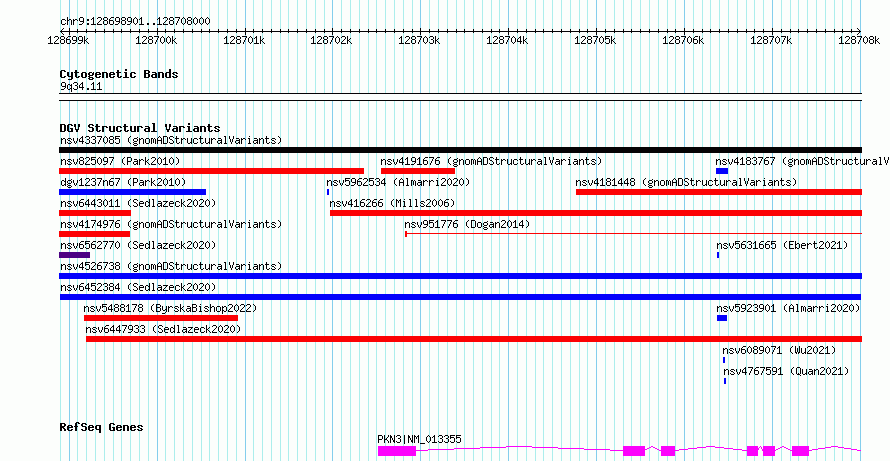The image size is (890, 461).
Task: Select the nsv4183767 variant label
Action: click(803, 161)
